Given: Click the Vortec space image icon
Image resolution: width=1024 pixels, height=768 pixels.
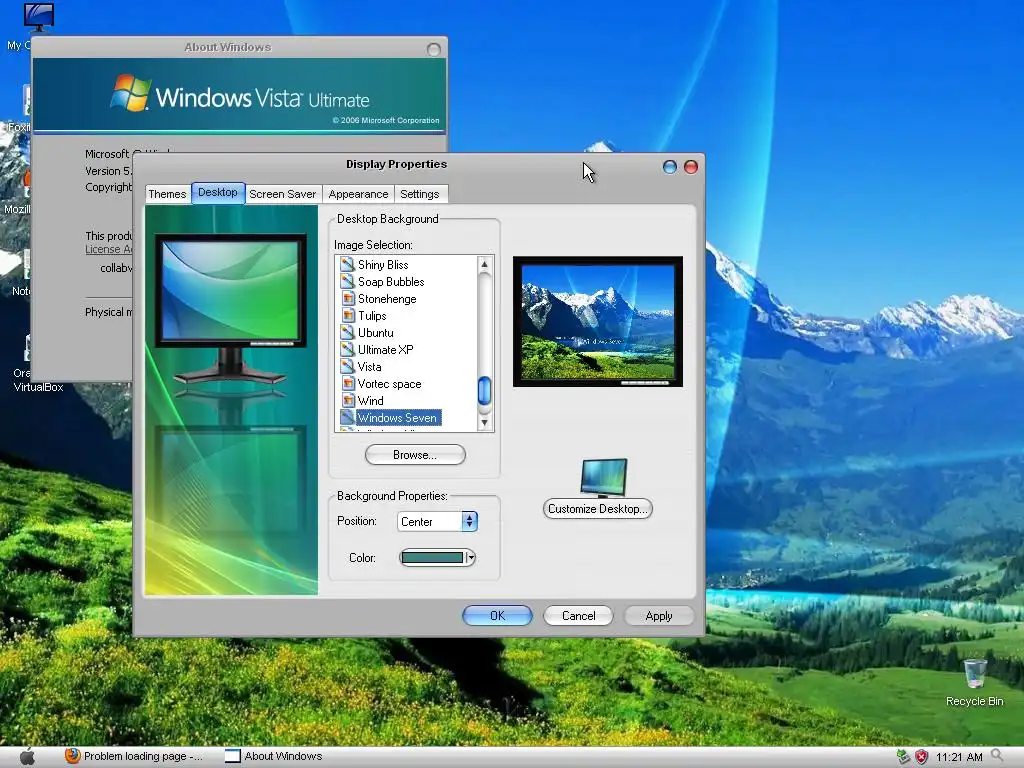Looking at the screenshot, I should pyautogui.click(x=347, y=383).
